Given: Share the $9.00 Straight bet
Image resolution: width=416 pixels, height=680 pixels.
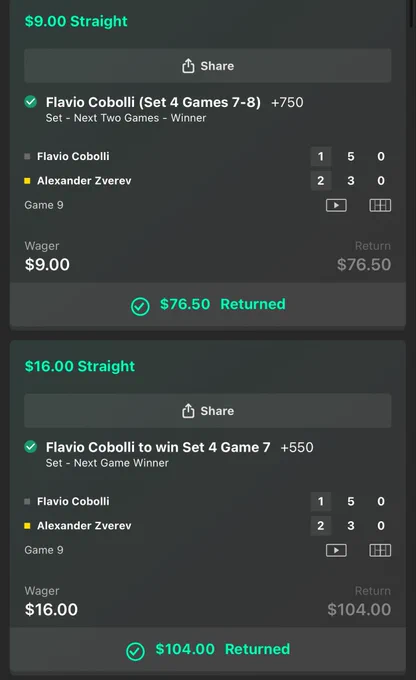Looking at the screenshot, I should [208, 66].
